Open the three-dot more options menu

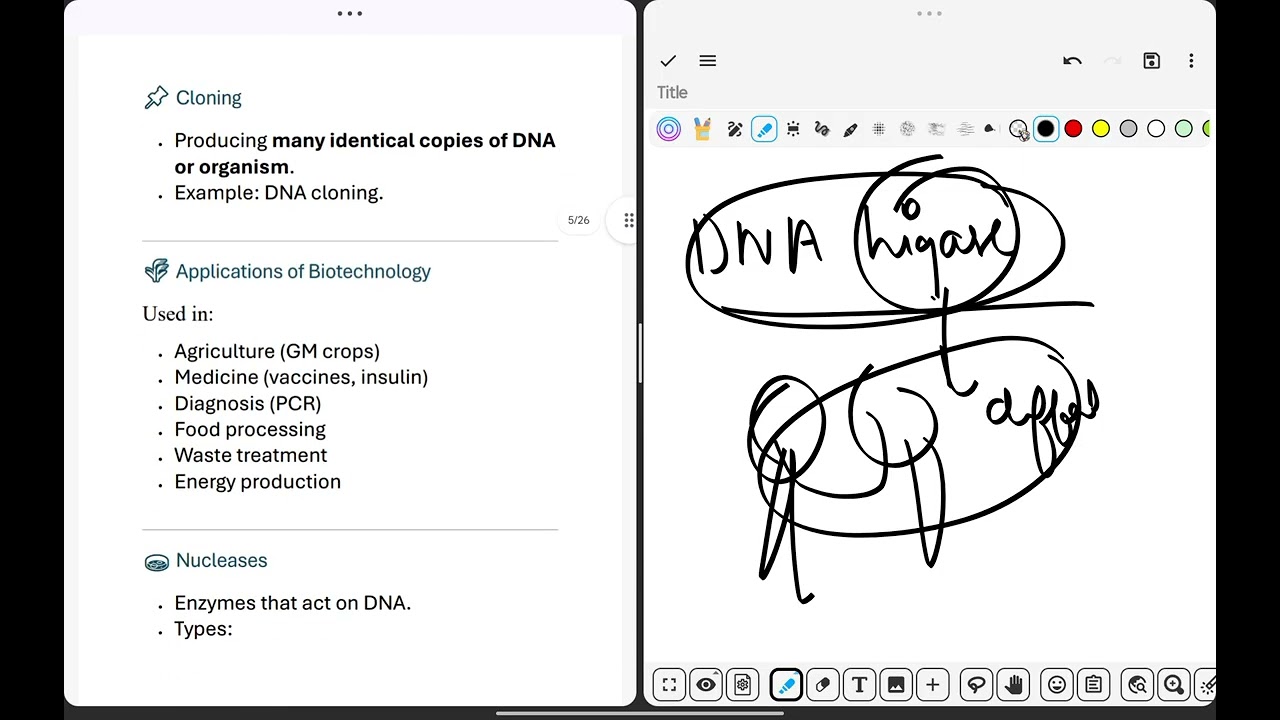[1191, 61]
